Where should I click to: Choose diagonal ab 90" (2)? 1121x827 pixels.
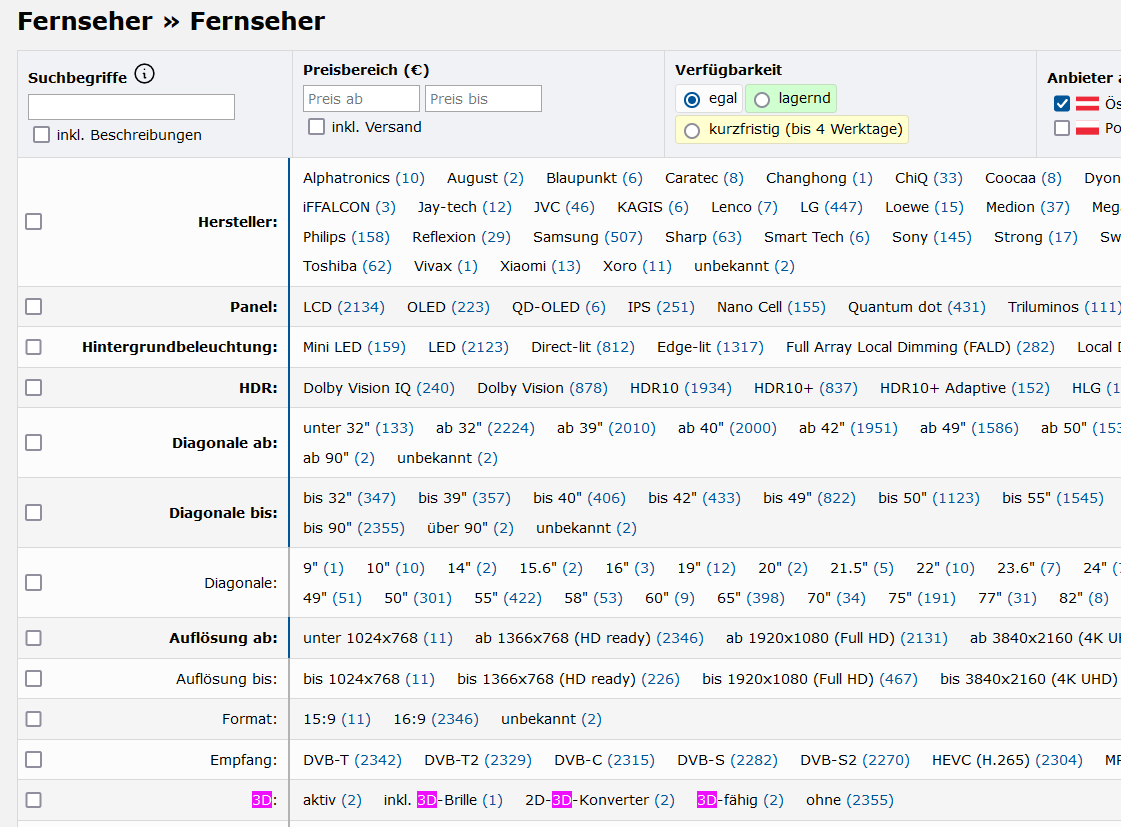(x=339, y=457)
